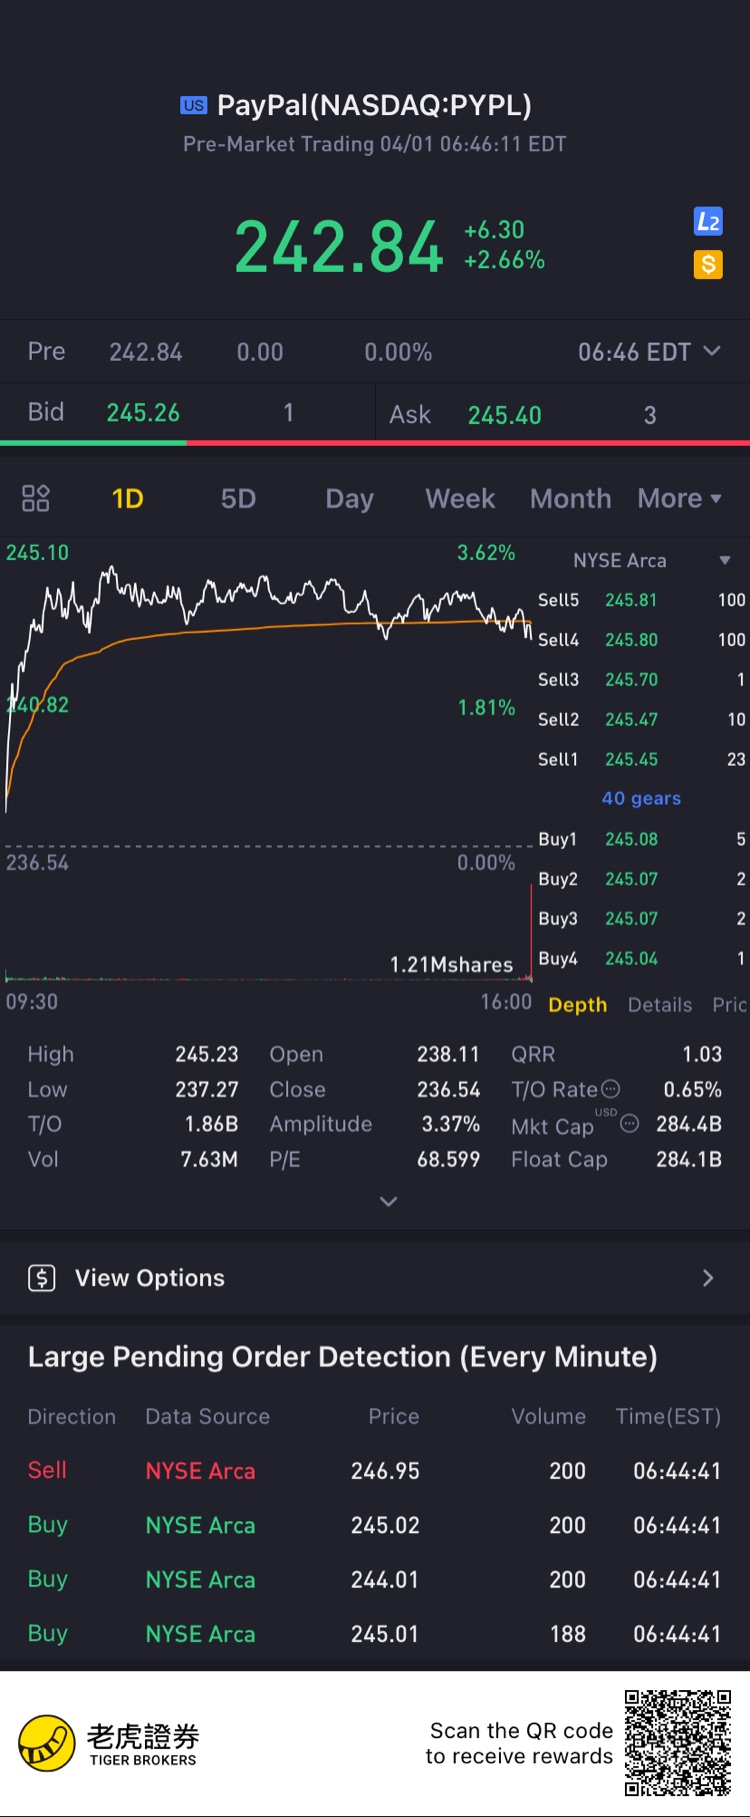Tap the US market flag badge
Screen dimensions: 750x1817
click(194, 105)
